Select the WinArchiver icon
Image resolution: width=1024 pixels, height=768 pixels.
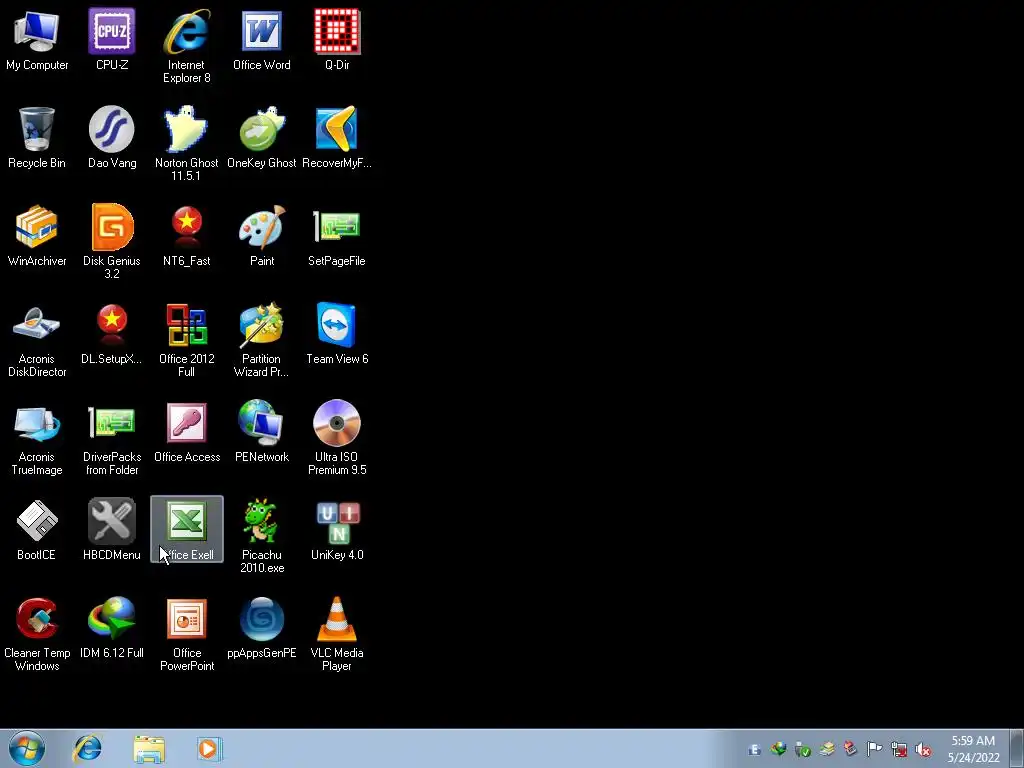pyautogui.click(x=37, y=235)
